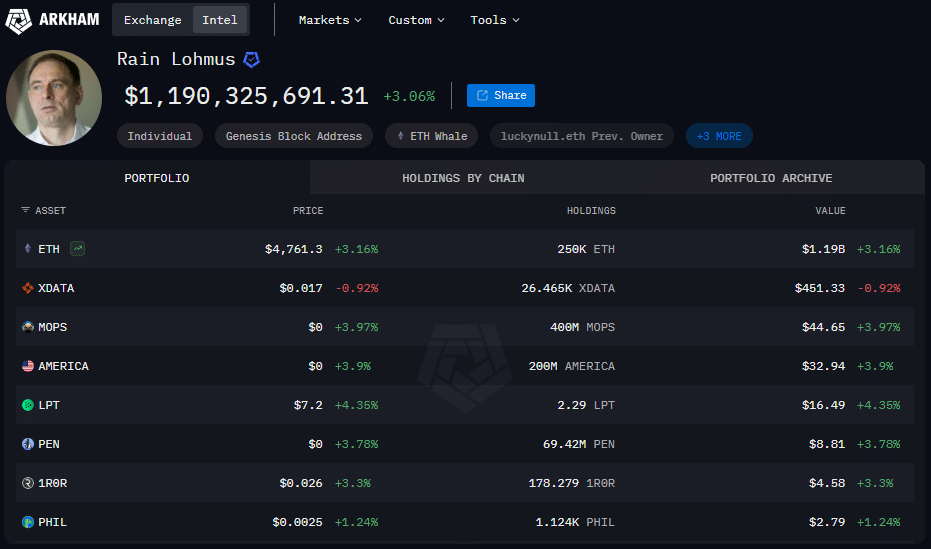
Task: Click the verified badge beside Rain Lohmus
Action: [252, 60]
